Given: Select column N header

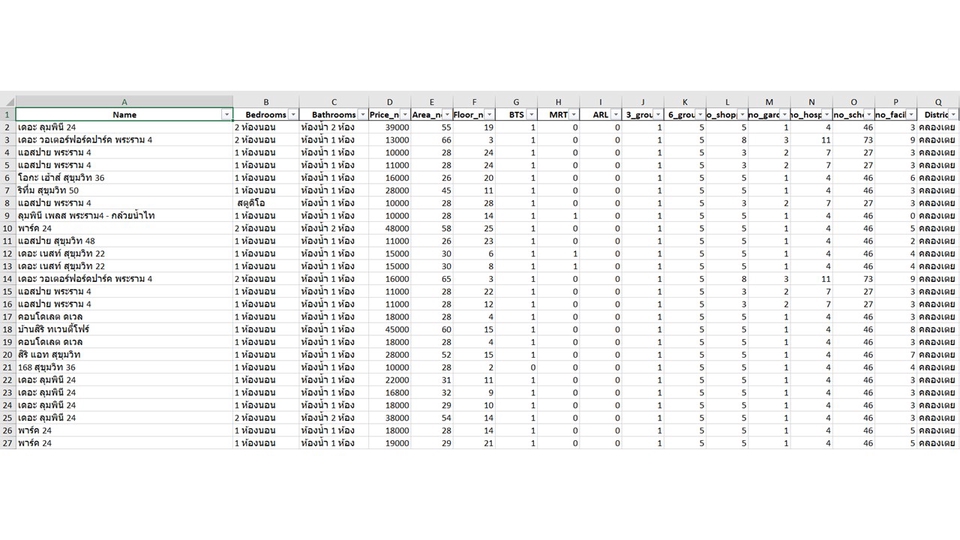Looking at the screenshot, I should [812, 102].
